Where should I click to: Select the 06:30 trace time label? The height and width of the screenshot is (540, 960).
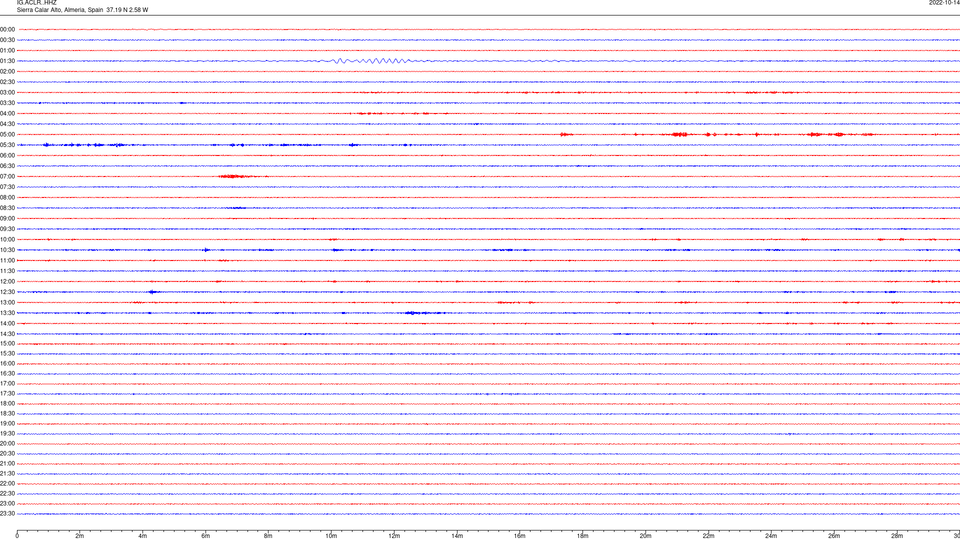point(7,166)
